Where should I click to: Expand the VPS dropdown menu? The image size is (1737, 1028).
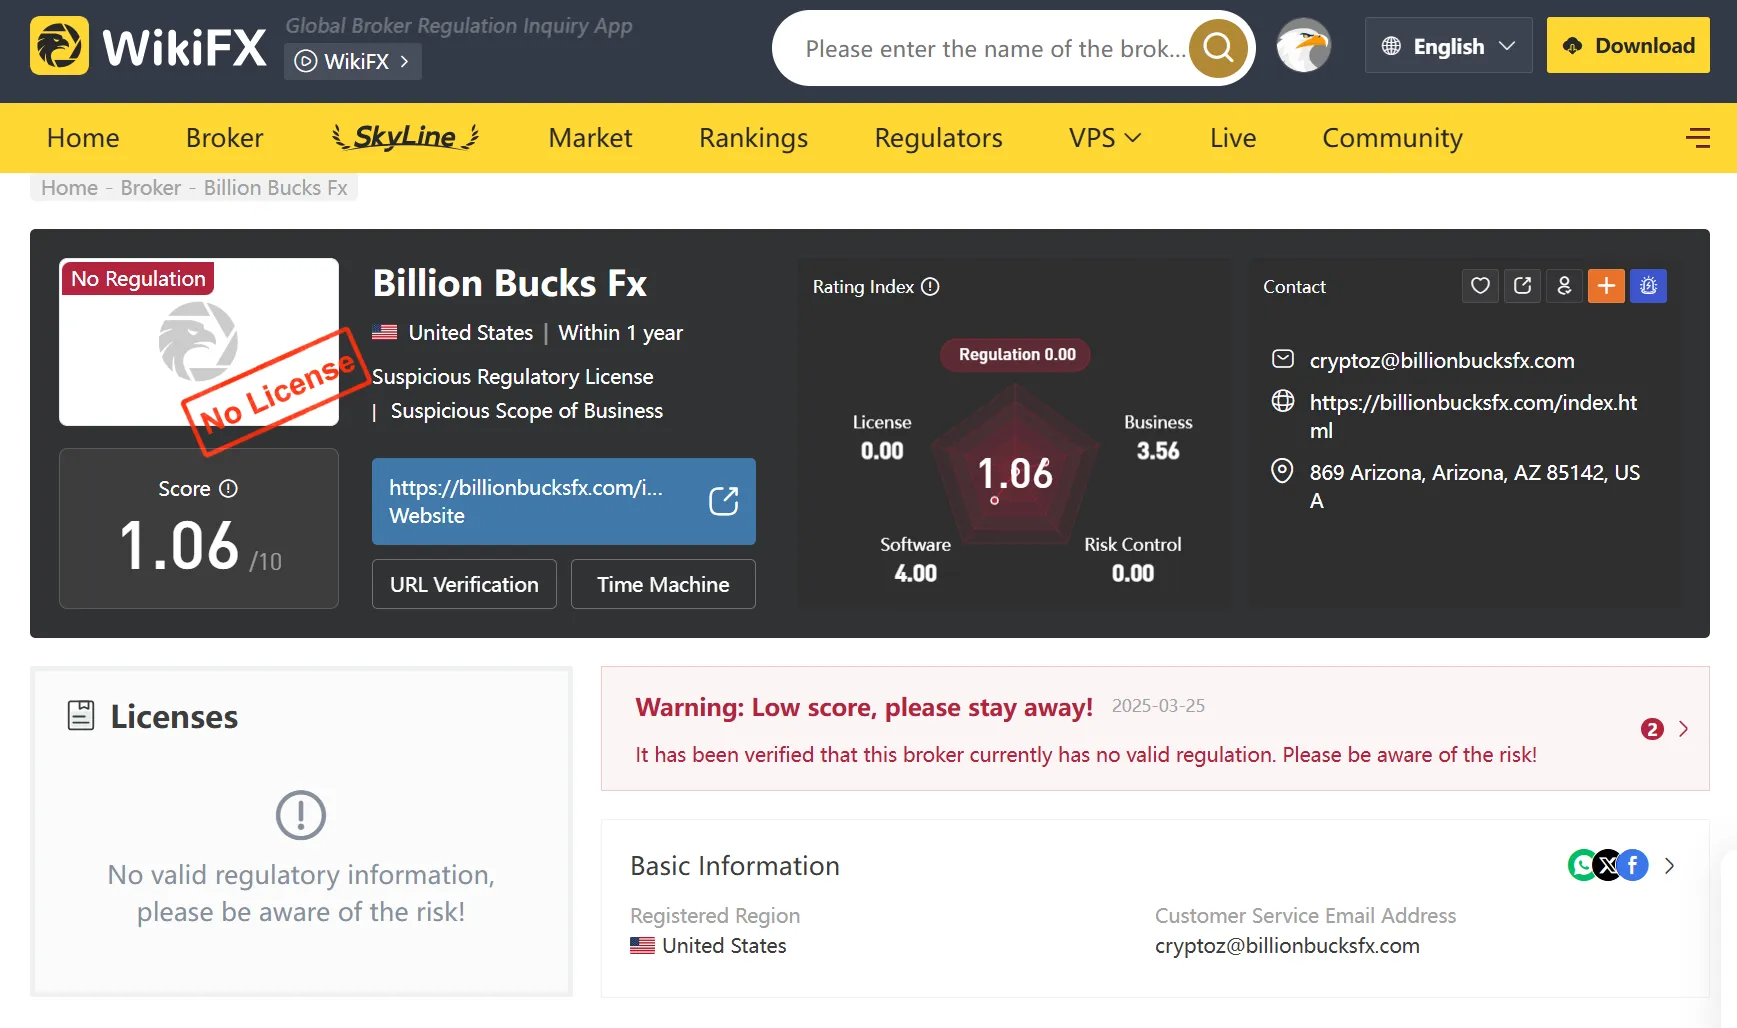tap(1105, 138)
